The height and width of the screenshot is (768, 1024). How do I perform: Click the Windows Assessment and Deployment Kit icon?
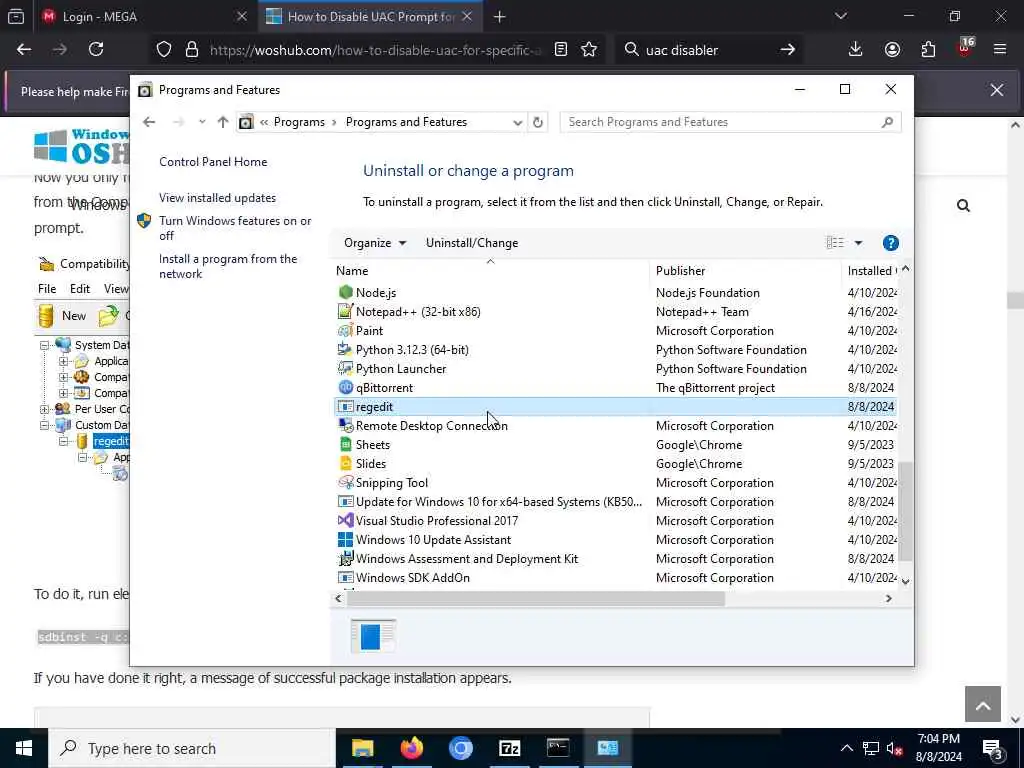point(345,558)
